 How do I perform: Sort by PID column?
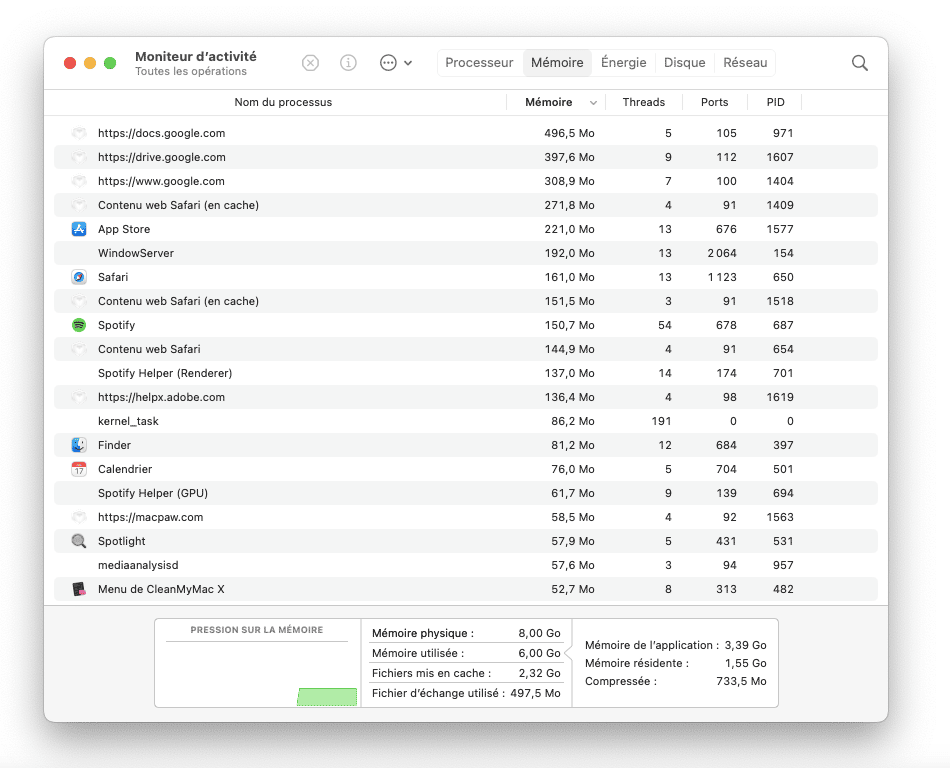click(775, 102)
